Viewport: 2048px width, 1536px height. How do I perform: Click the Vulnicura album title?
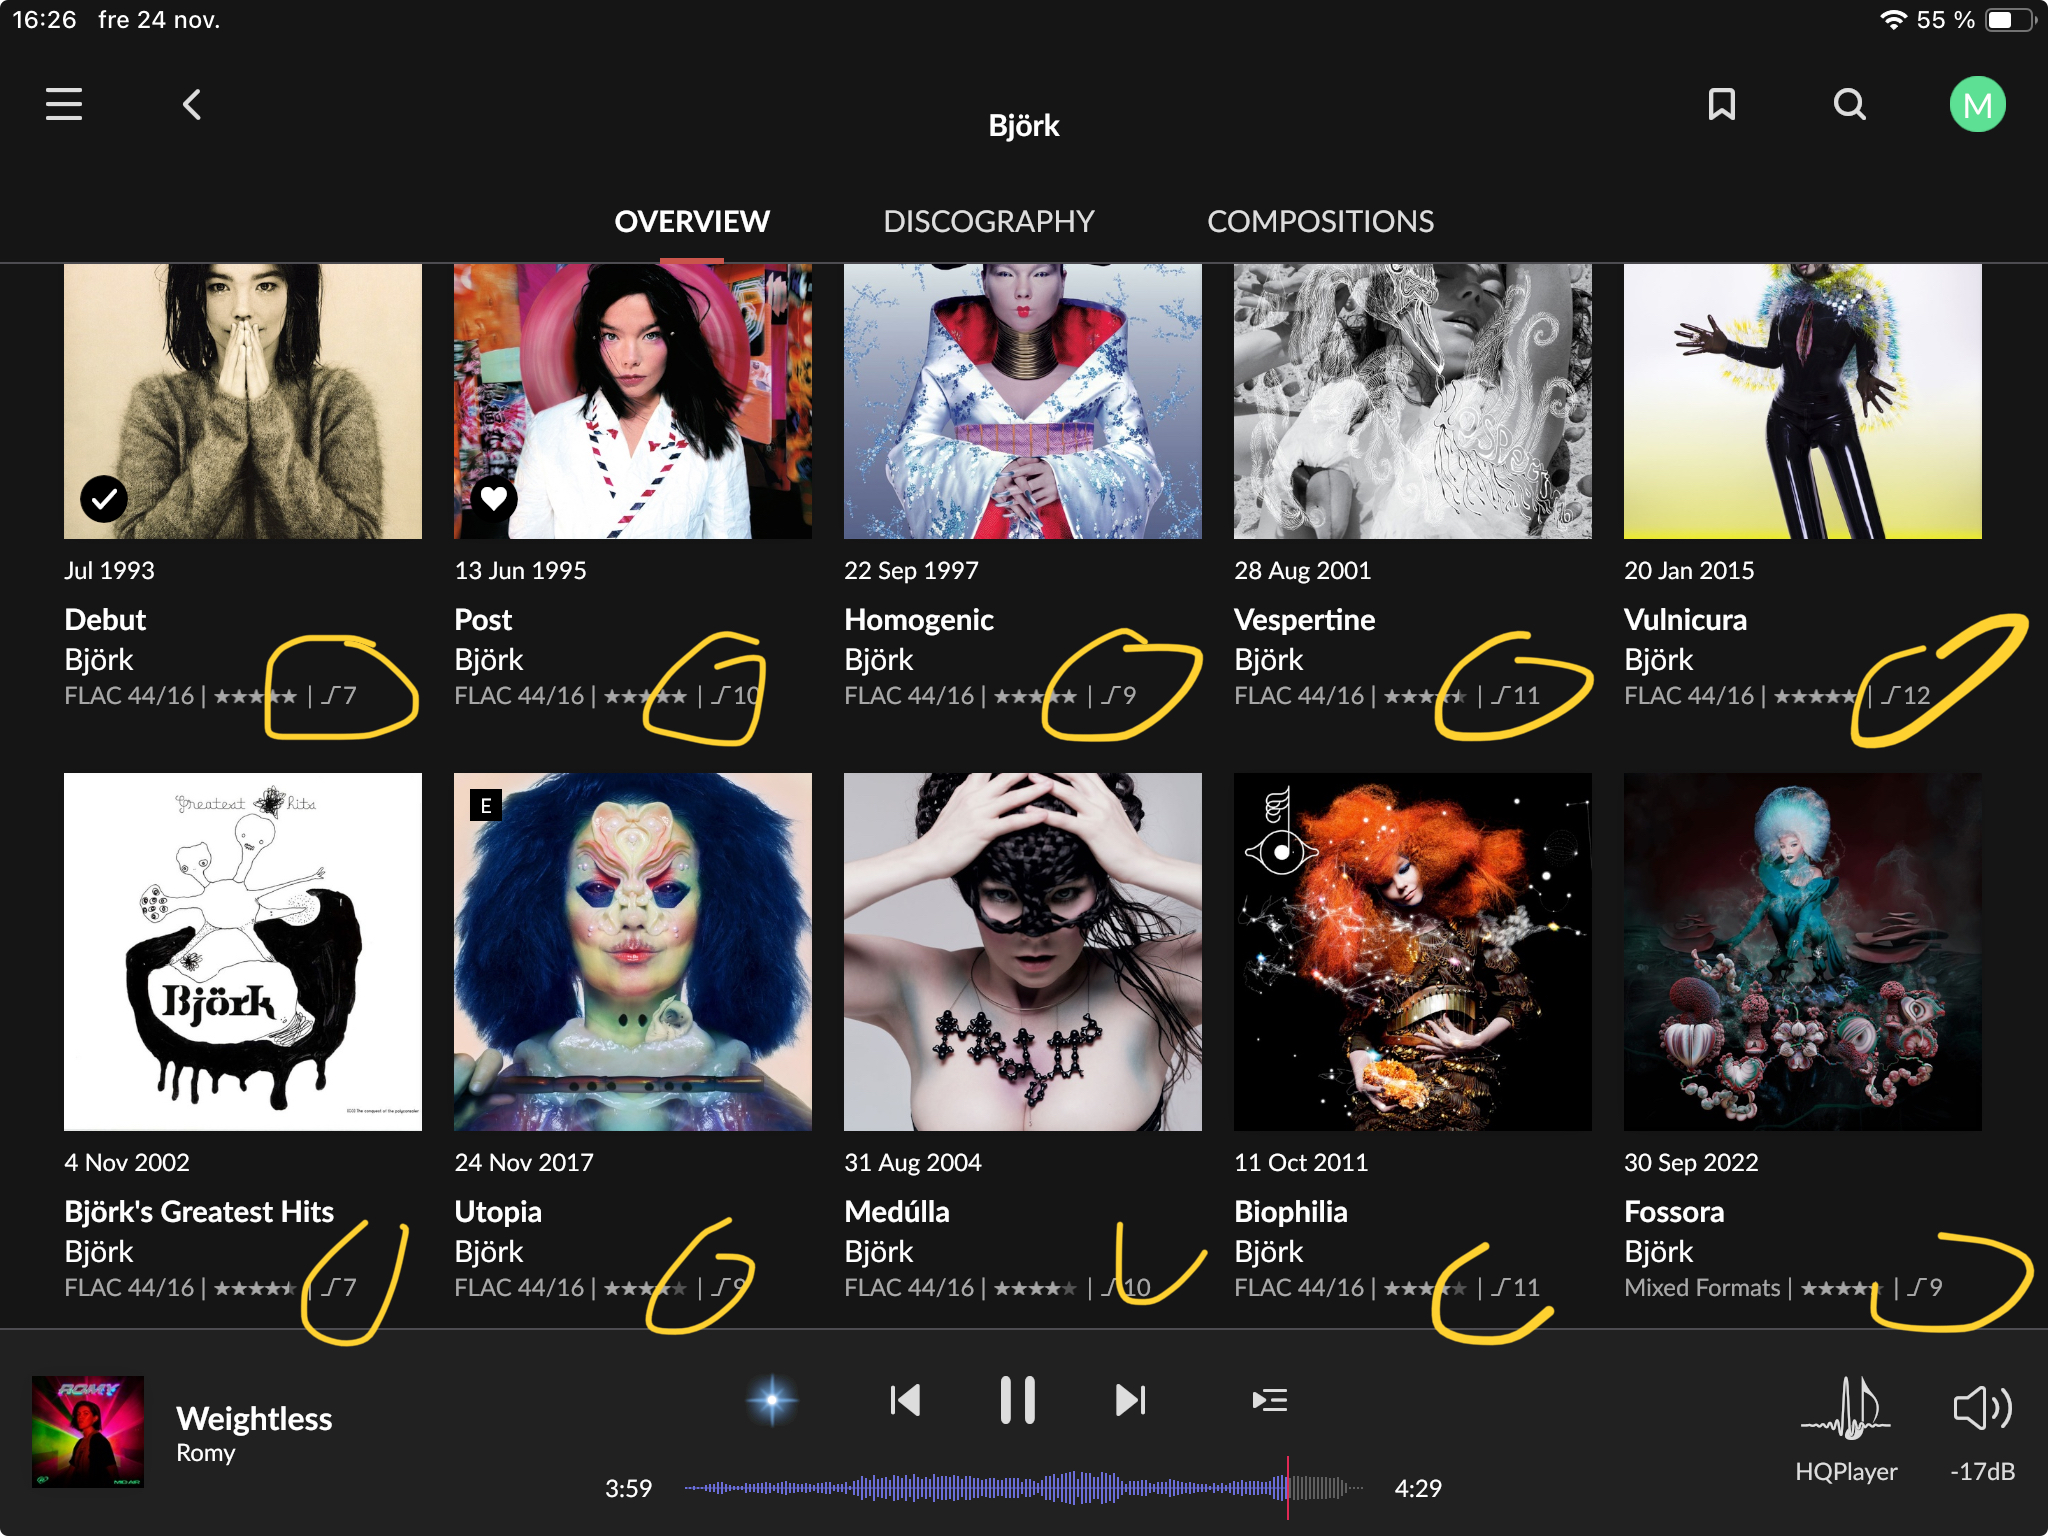(x=1685, y=620)
